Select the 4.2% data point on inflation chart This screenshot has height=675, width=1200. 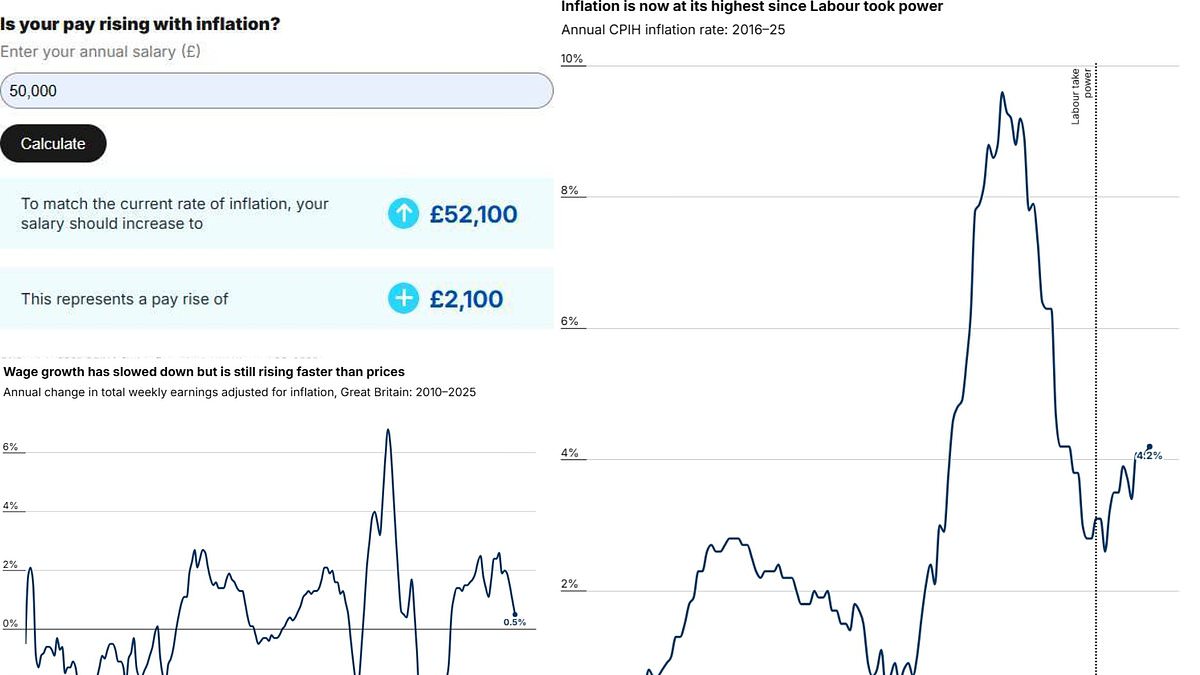1148,448
